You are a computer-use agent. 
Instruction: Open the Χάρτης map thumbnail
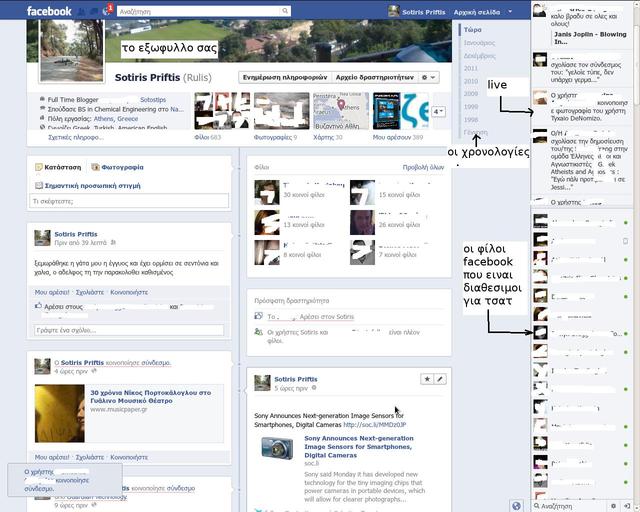point(341,111)
